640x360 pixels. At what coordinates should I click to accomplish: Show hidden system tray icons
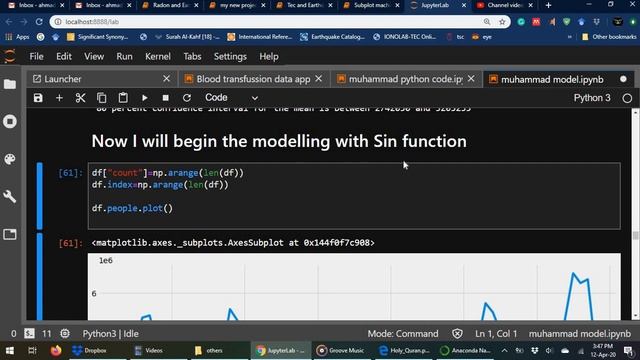[x=504, y=351]
